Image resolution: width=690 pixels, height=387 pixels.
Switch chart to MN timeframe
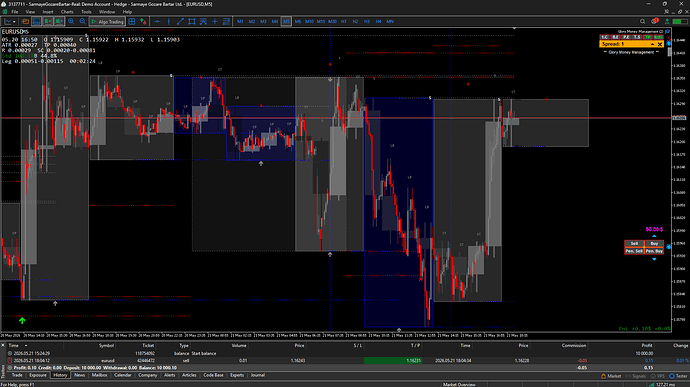click(x=390, y=21)
